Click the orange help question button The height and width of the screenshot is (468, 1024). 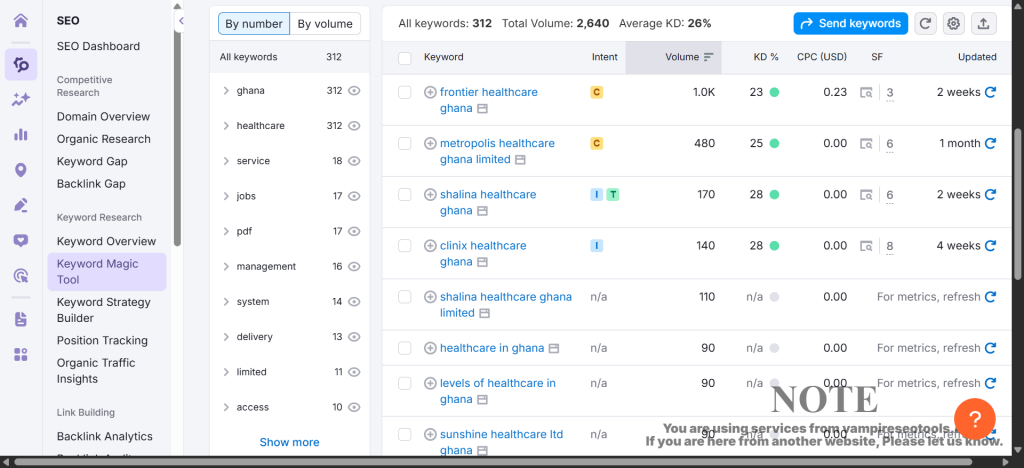point(974,418)
